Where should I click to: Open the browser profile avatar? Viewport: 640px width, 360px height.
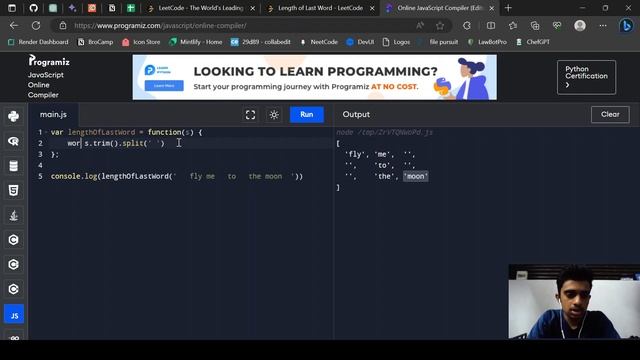pyautogui.click(x=580, y=26)
